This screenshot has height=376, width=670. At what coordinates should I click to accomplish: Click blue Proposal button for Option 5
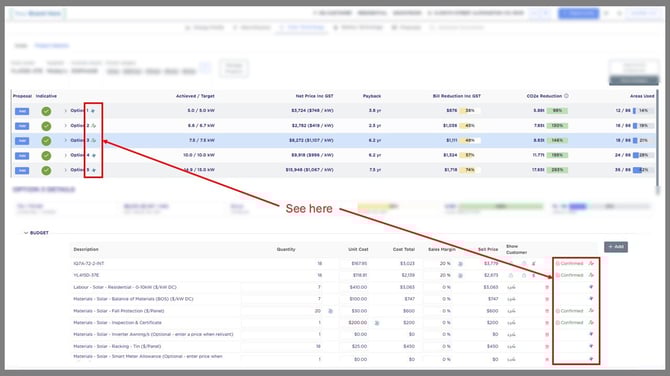click(22, 170)
